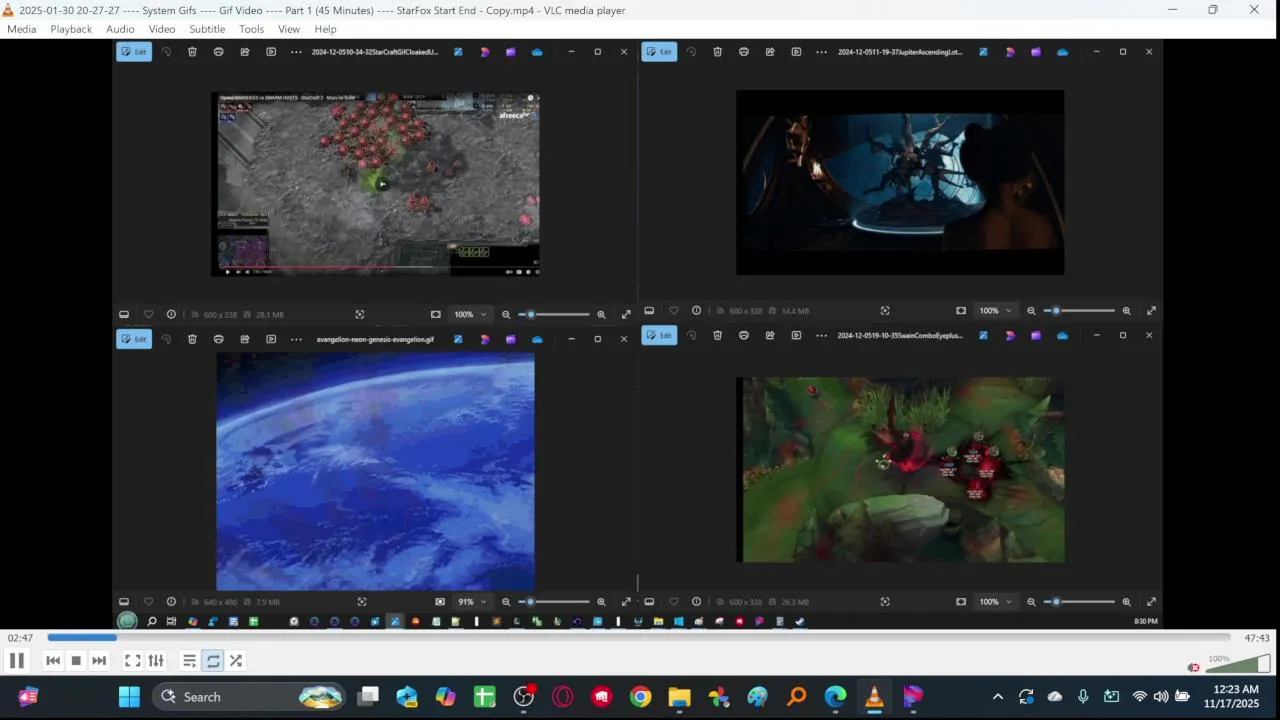Viewport: 1280px width, 720px height.
Task: Show hidden system tray icons
Action: click(x=997, y=697)
